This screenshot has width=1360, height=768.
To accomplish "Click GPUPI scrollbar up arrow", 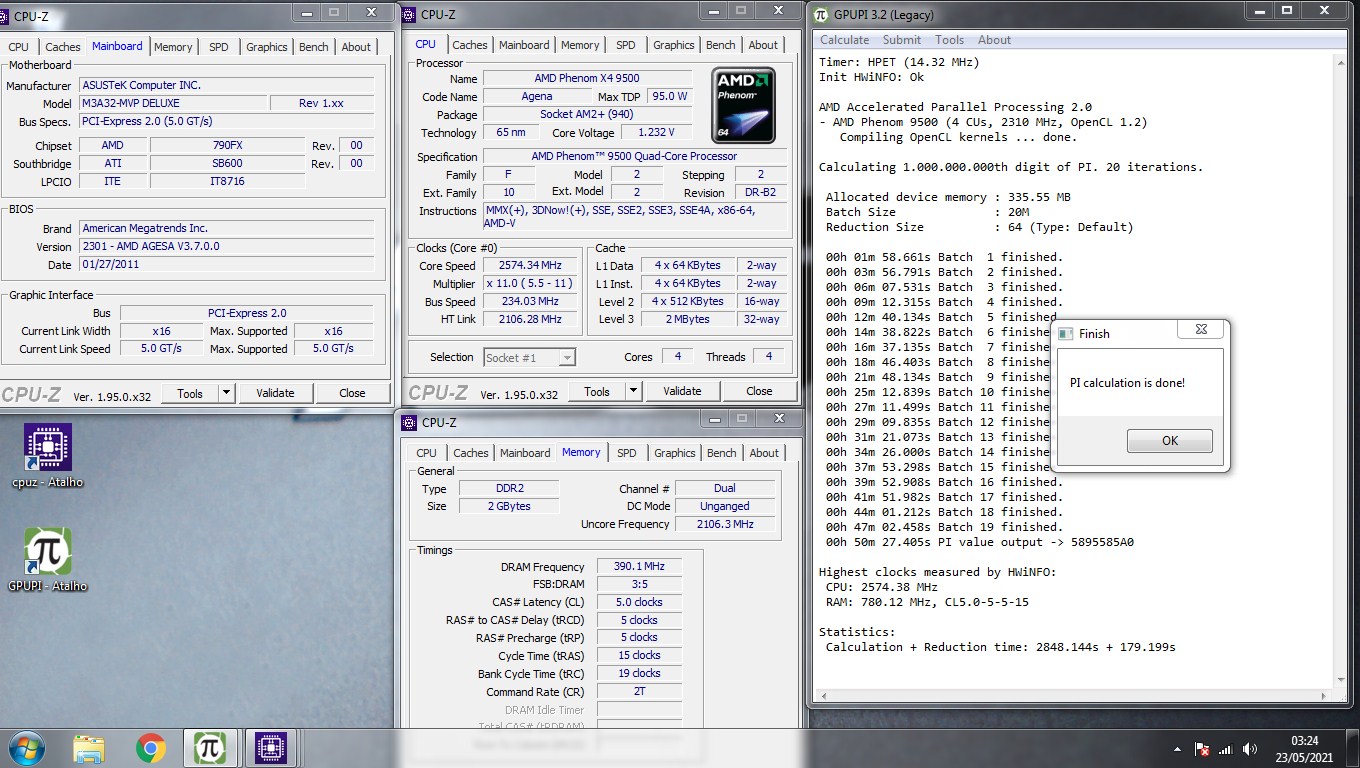I will pos(1343,61).
